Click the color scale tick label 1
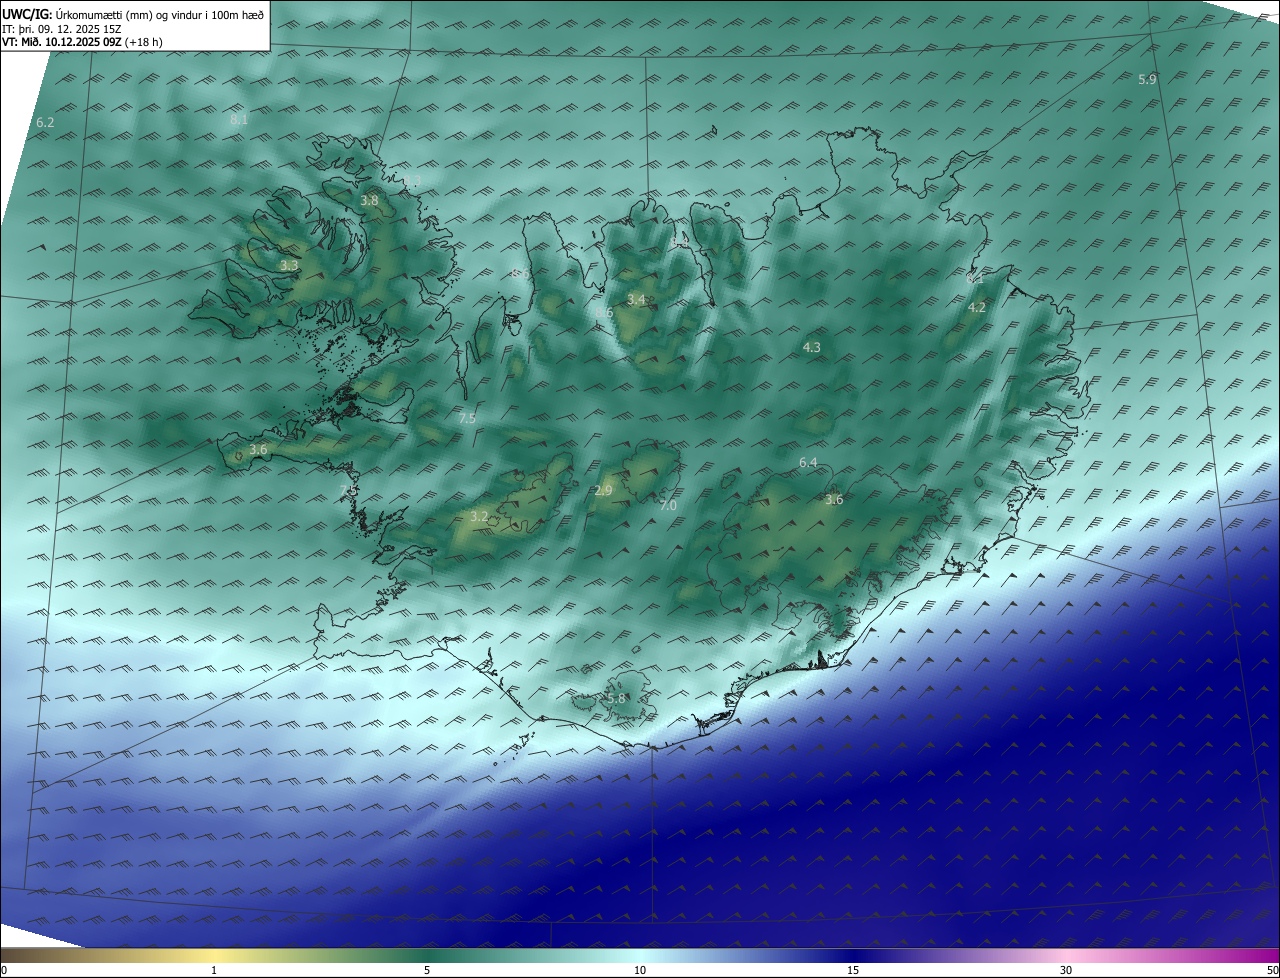This screenshot has width=1280, height=978. [x=214, y=970]
